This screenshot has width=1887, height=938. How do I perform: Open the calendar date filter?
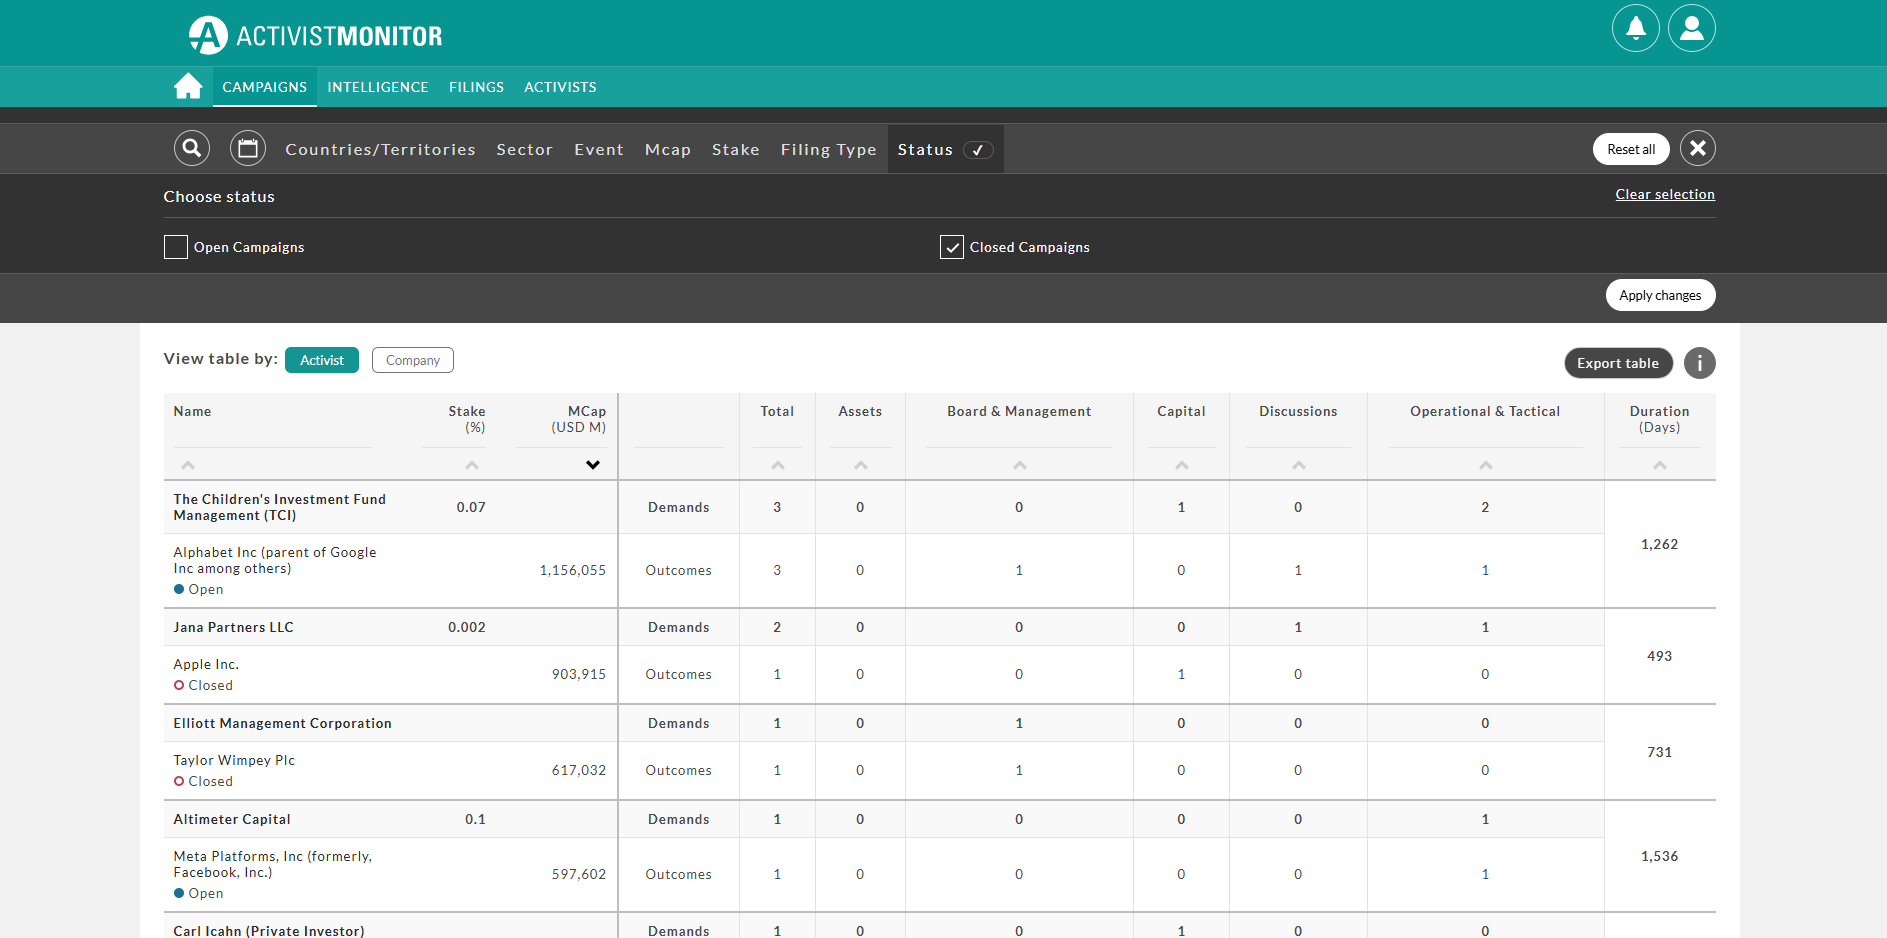click(248, 148)
